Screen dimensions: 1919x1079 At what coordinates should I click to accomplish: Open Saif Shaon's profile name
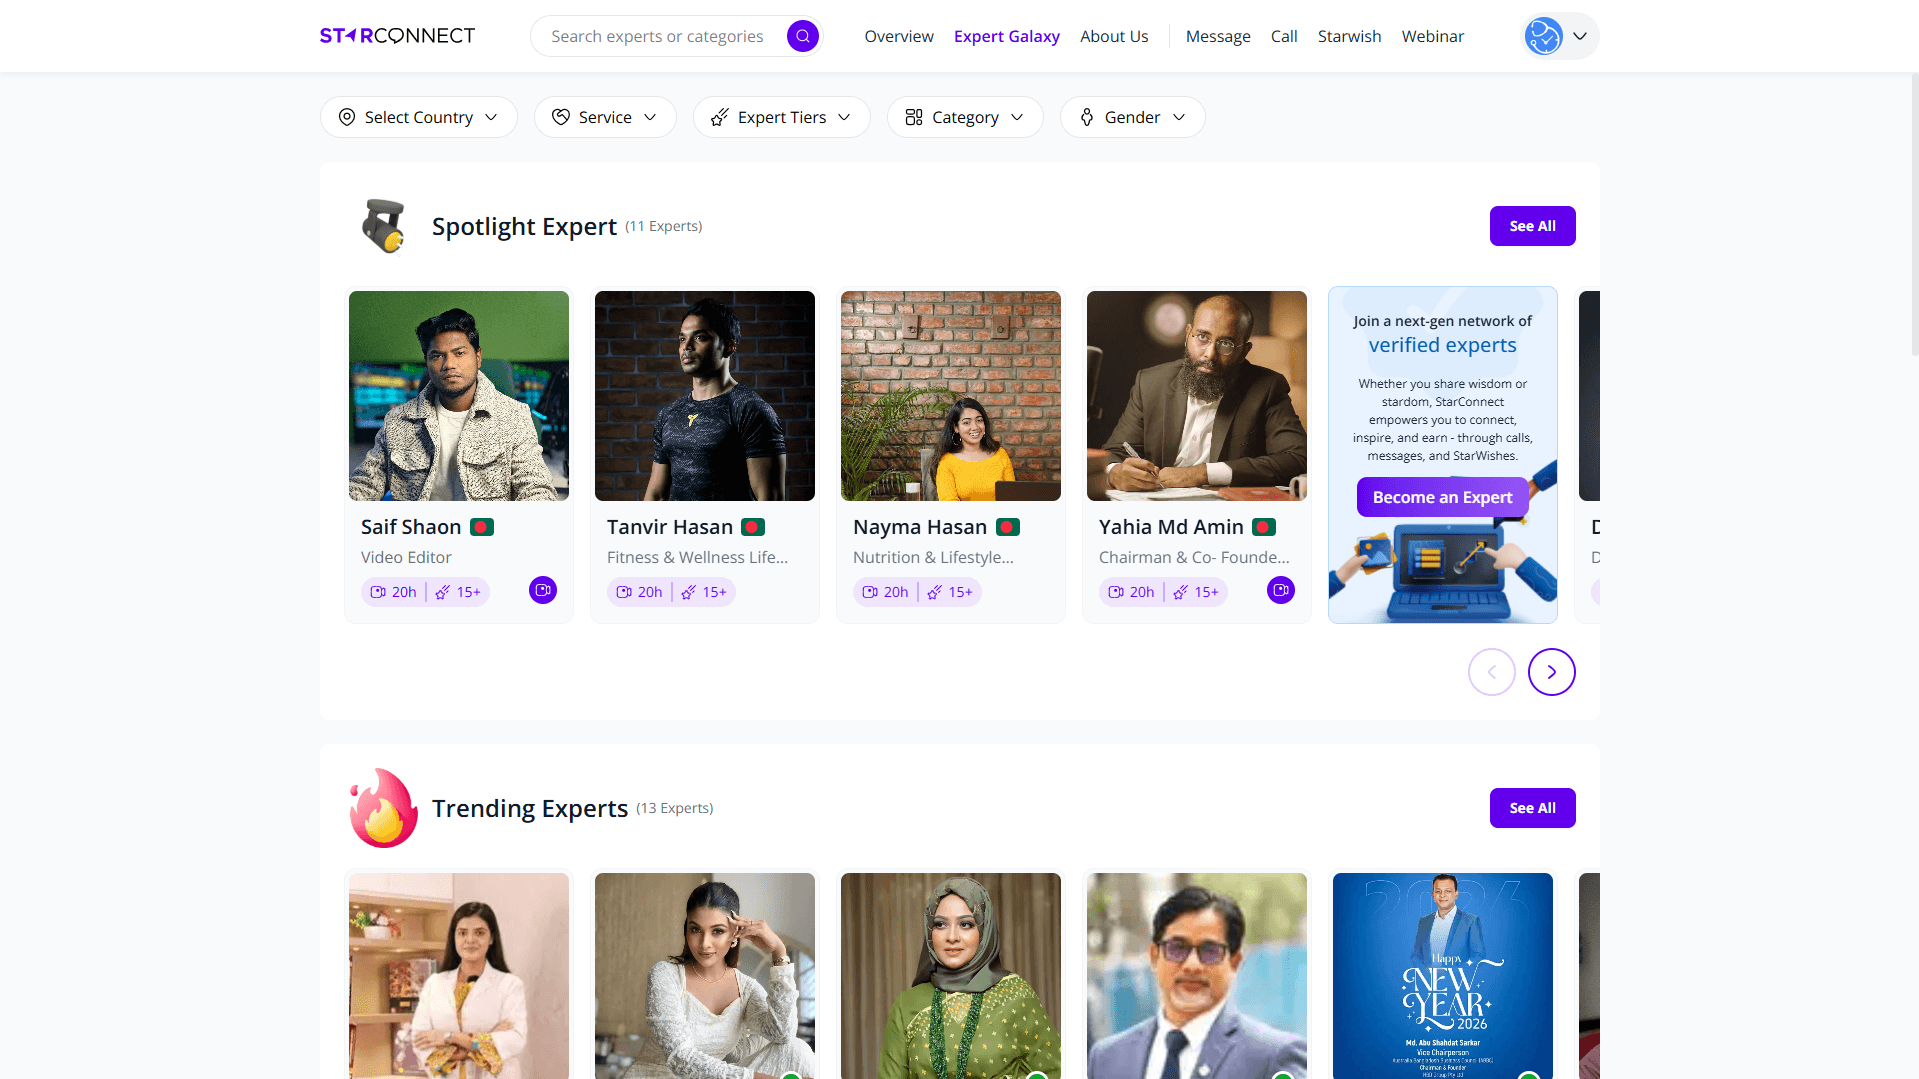[x=411, y=527]
